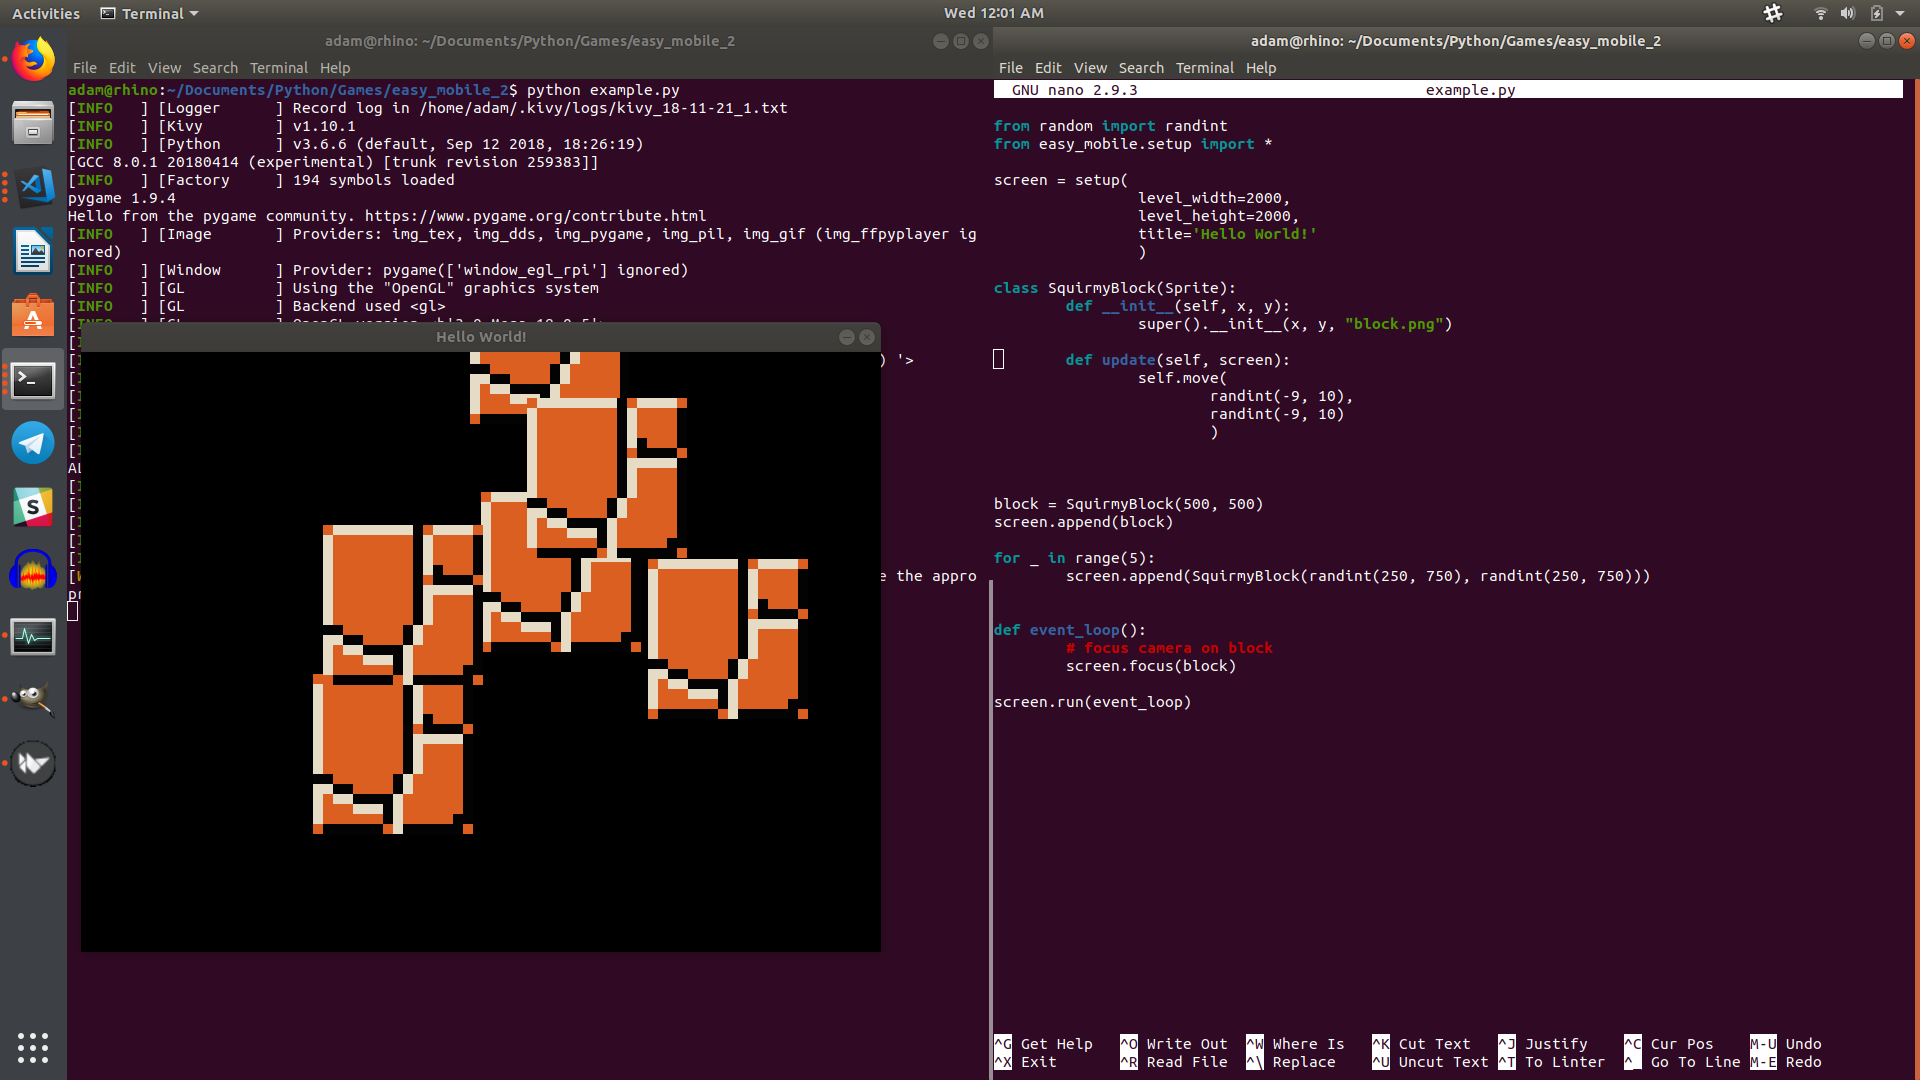Launch Visual Studio Code from dock
The height and width of the screenshot is (1080, 1920).
coord(33,187)
